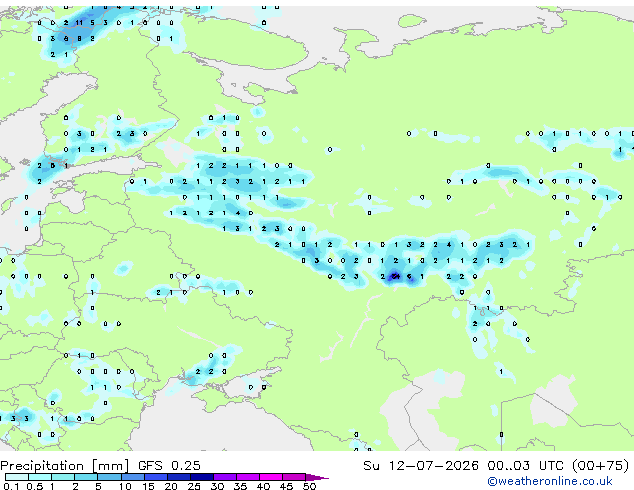Click the "25" legend scale label
The image size is (634, 490).
pos(194,486)
